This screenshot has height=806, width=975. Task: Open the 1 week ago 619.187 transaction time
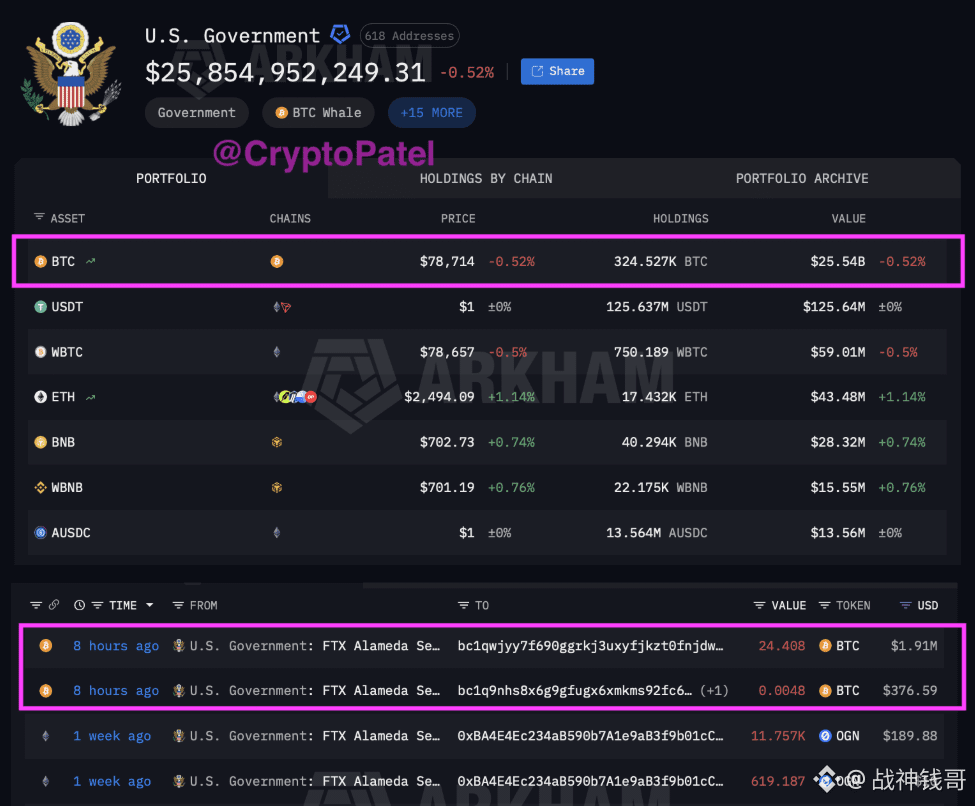pyautogui.click(x=112, y=781)
